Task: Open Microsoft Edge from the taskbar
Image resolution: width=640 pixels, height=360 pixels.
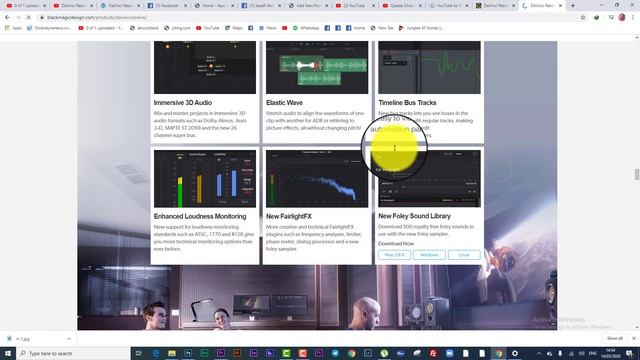Action: point(156,353)
